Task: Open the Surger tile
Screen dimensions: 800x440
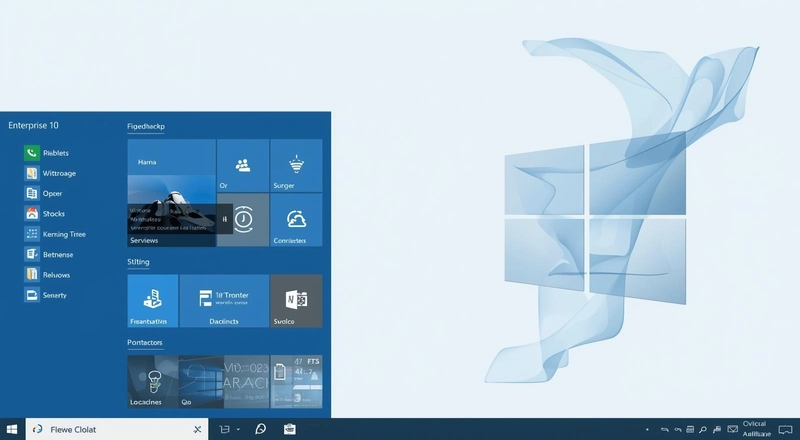Action: (296, 165)
